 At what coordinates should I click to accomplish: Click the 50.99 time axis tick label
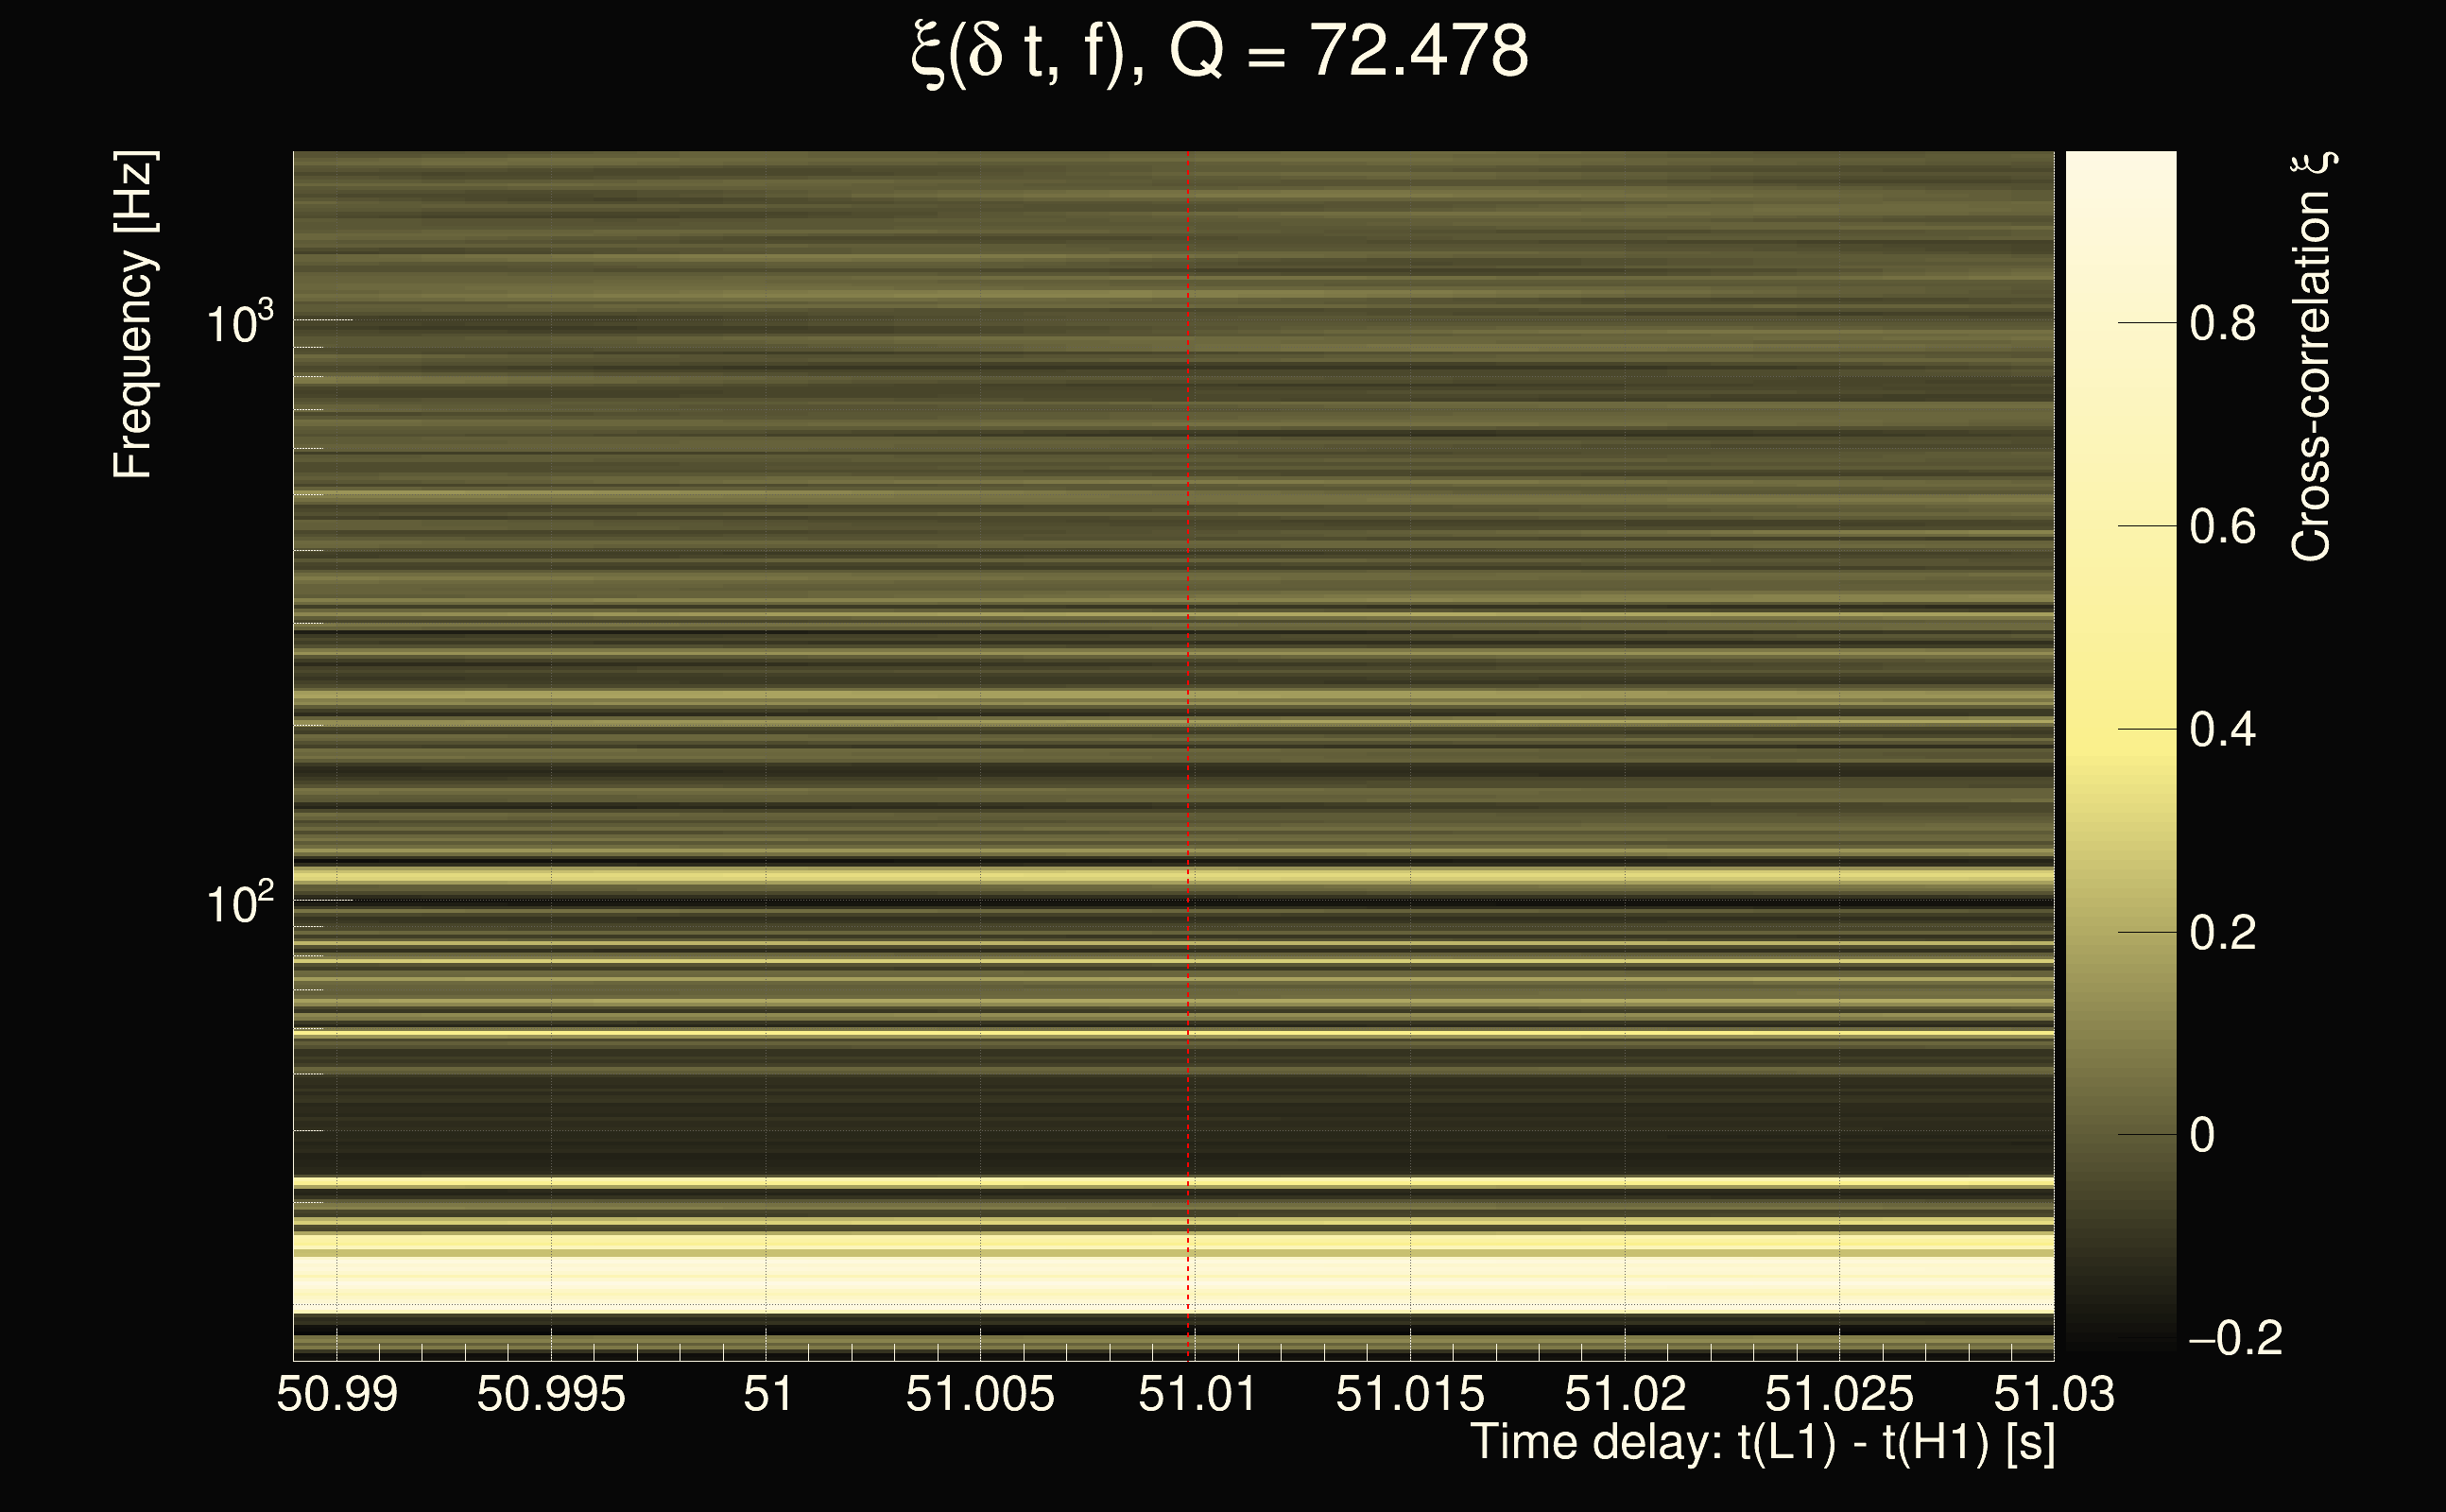coord(337,1394)
